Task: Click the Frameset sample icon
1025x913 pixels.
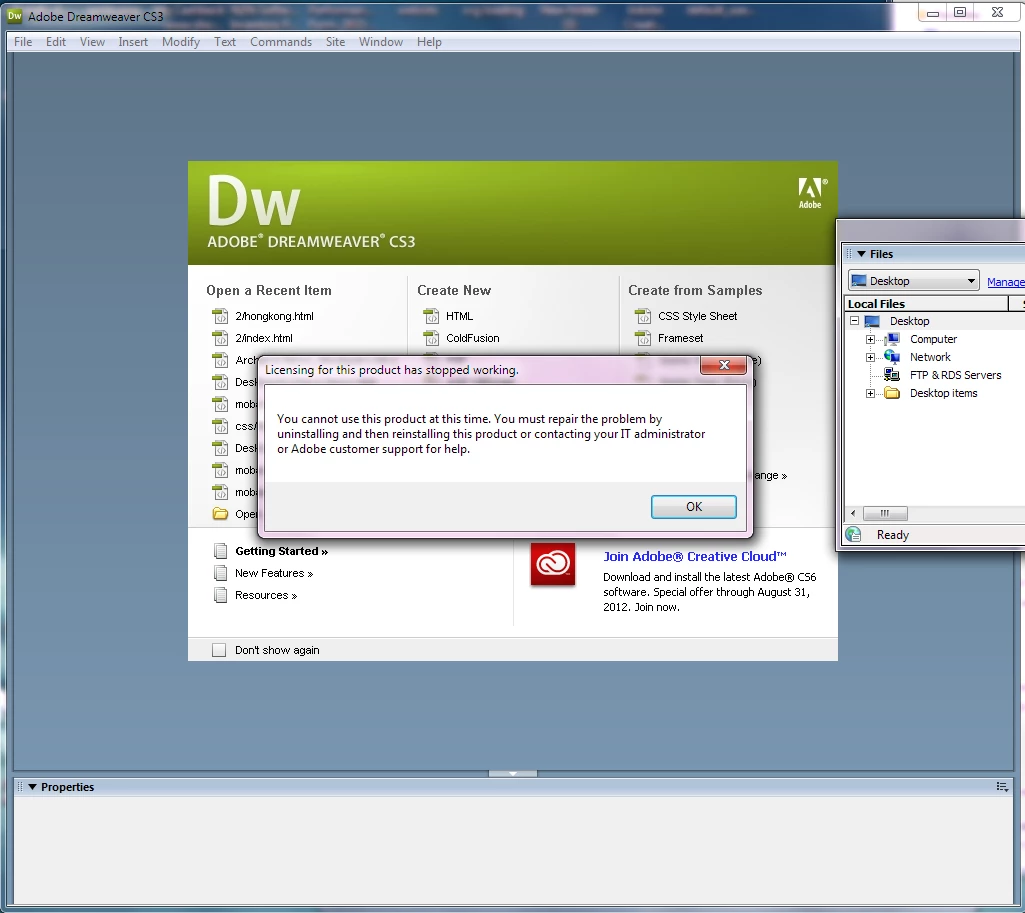Action: 643,339
